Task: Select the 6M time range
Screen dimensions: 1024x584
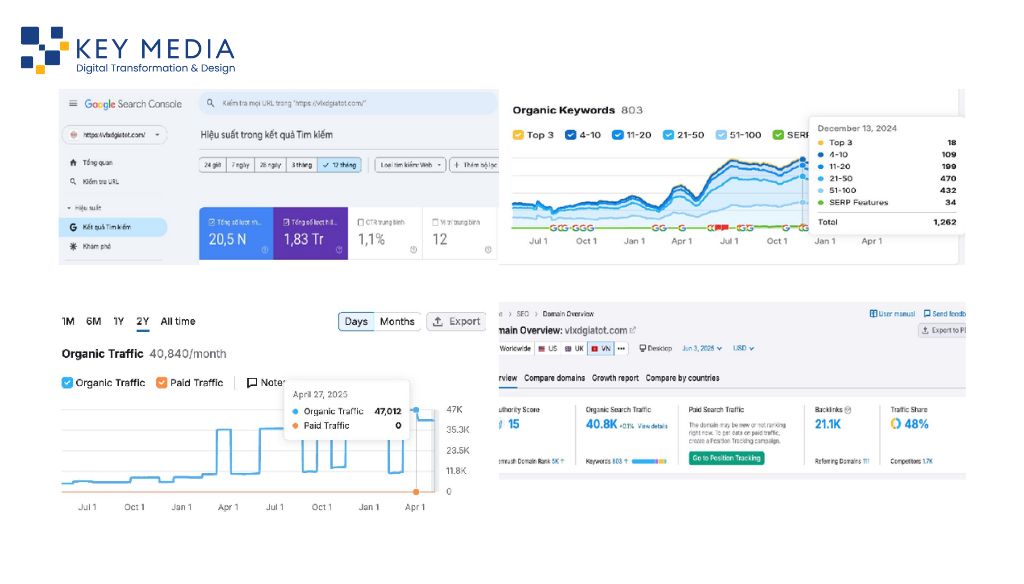Action: pos(93,321)
